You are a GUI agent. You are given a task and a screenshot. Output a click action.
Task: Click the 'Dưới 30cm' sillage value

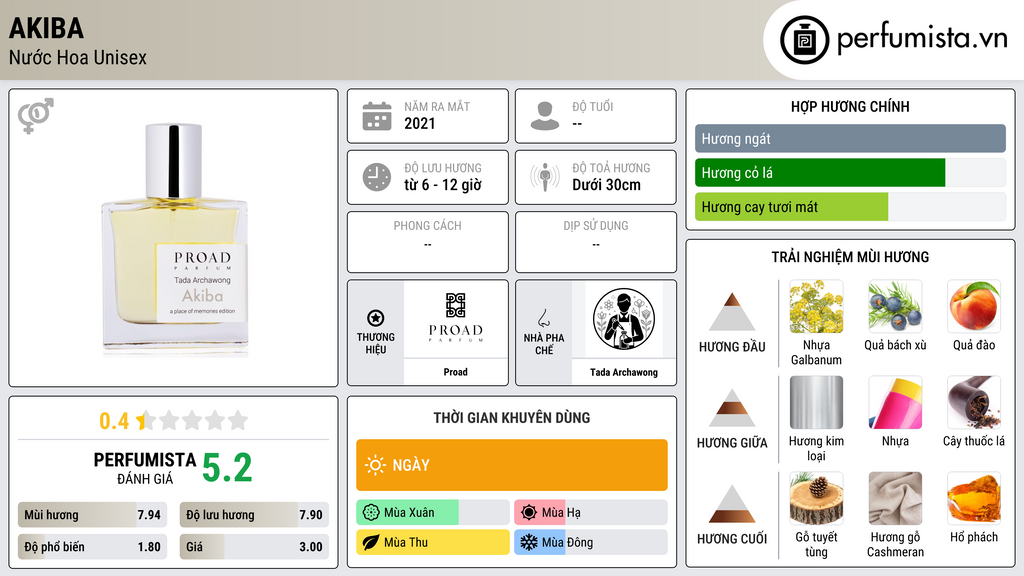pos(607,185)
